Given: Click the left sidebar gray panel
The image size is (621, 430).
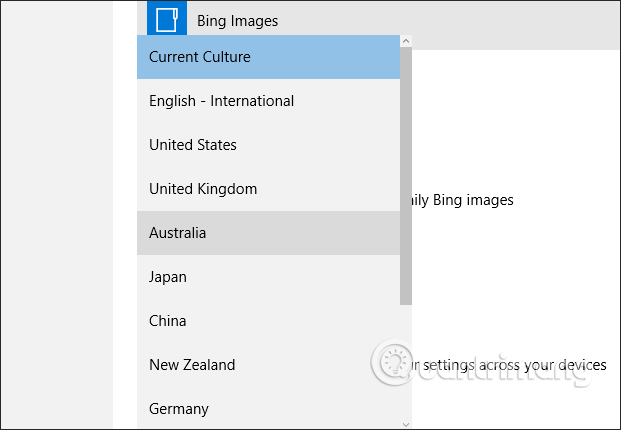Looking at the screenshot, I should [x=55, y=215].
